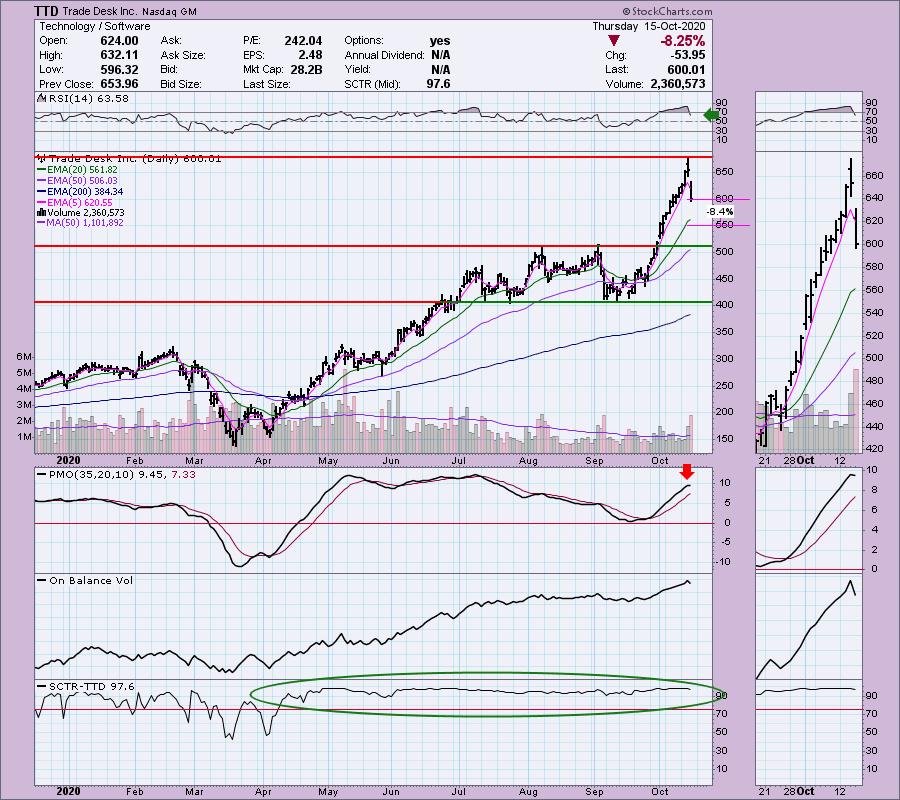Screen dimensions: 900x800
Task: Click the Prev Close value 653.96
Action: point(119,84)
